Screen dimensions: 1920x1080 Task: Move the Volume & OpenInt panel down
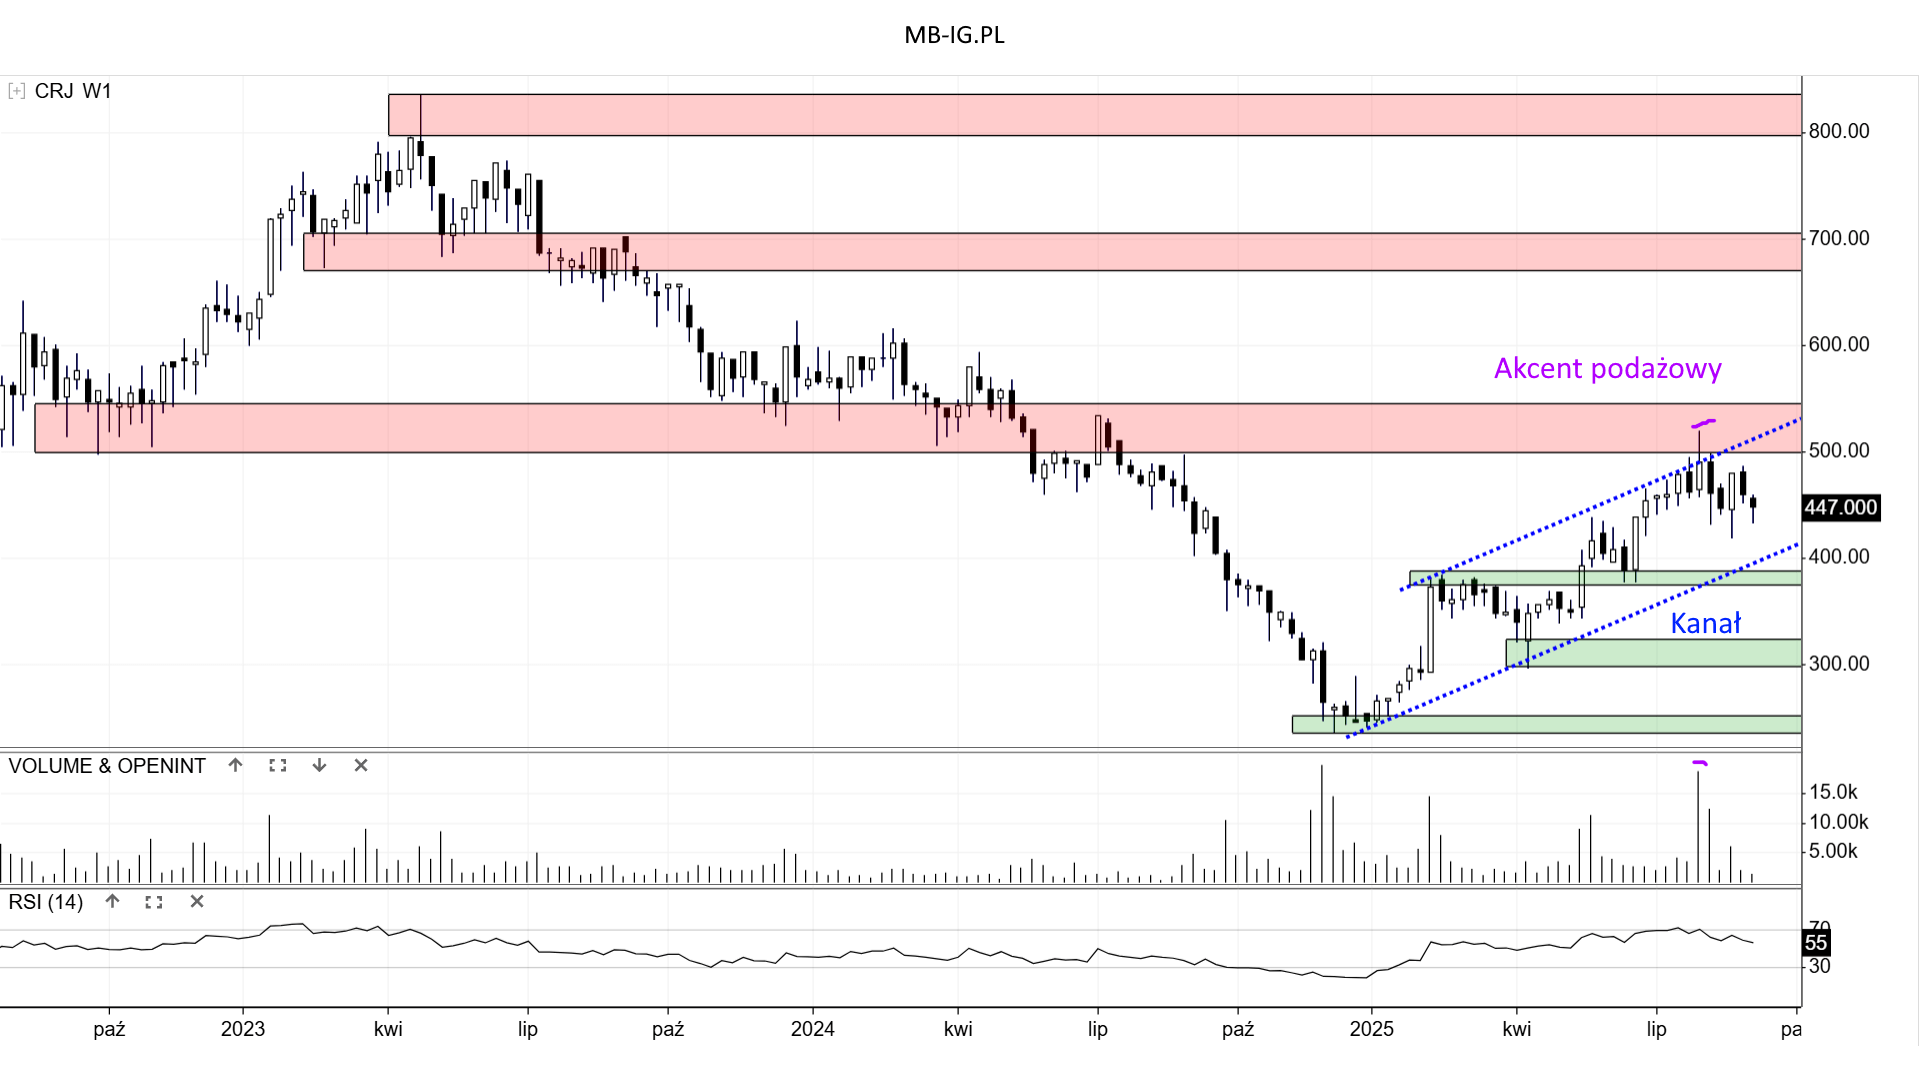(319, 765)
